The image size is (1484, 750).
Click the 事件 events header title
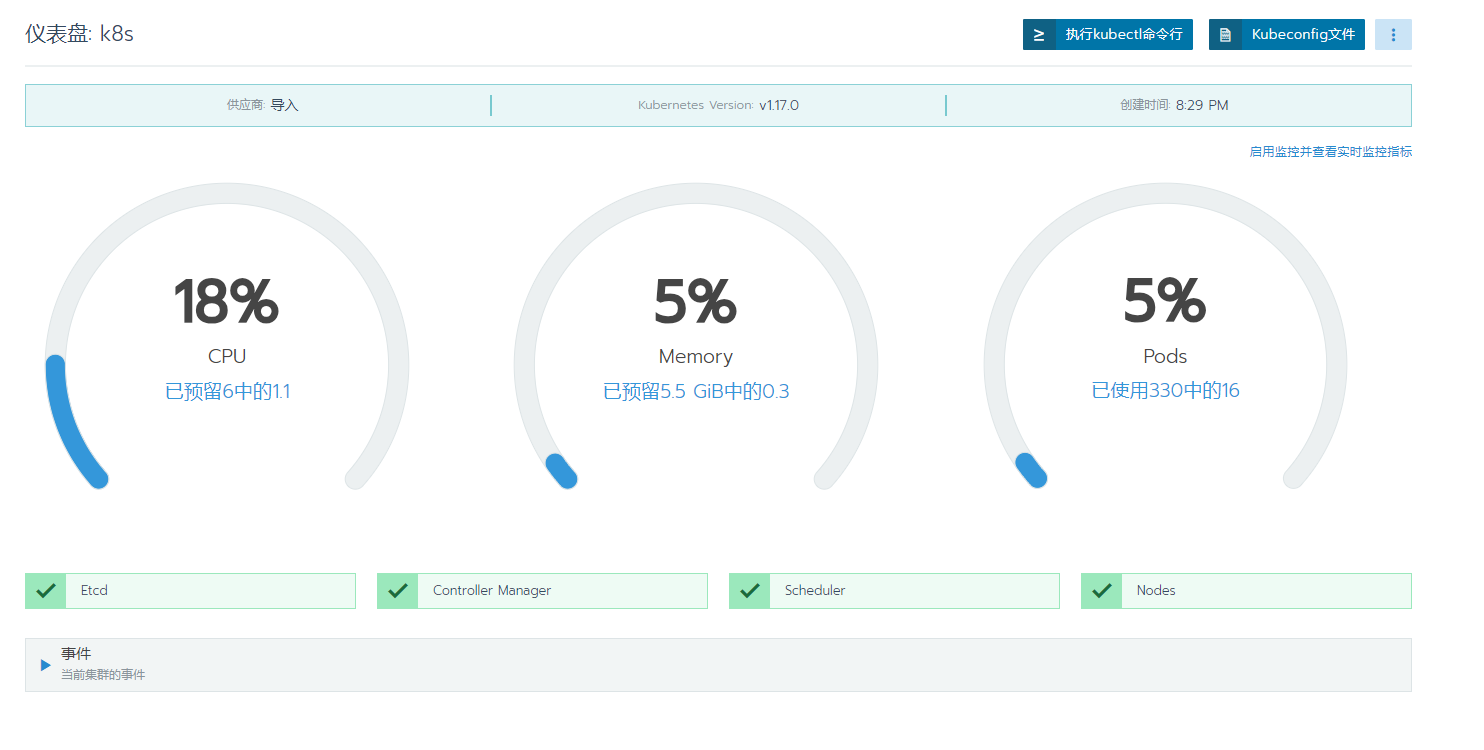point(76,654)
